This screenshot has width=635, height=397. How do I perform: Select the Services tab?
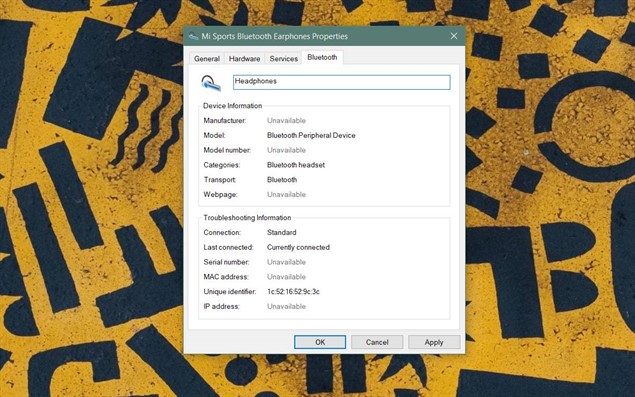pyautogui.click(x=283, y=58)
